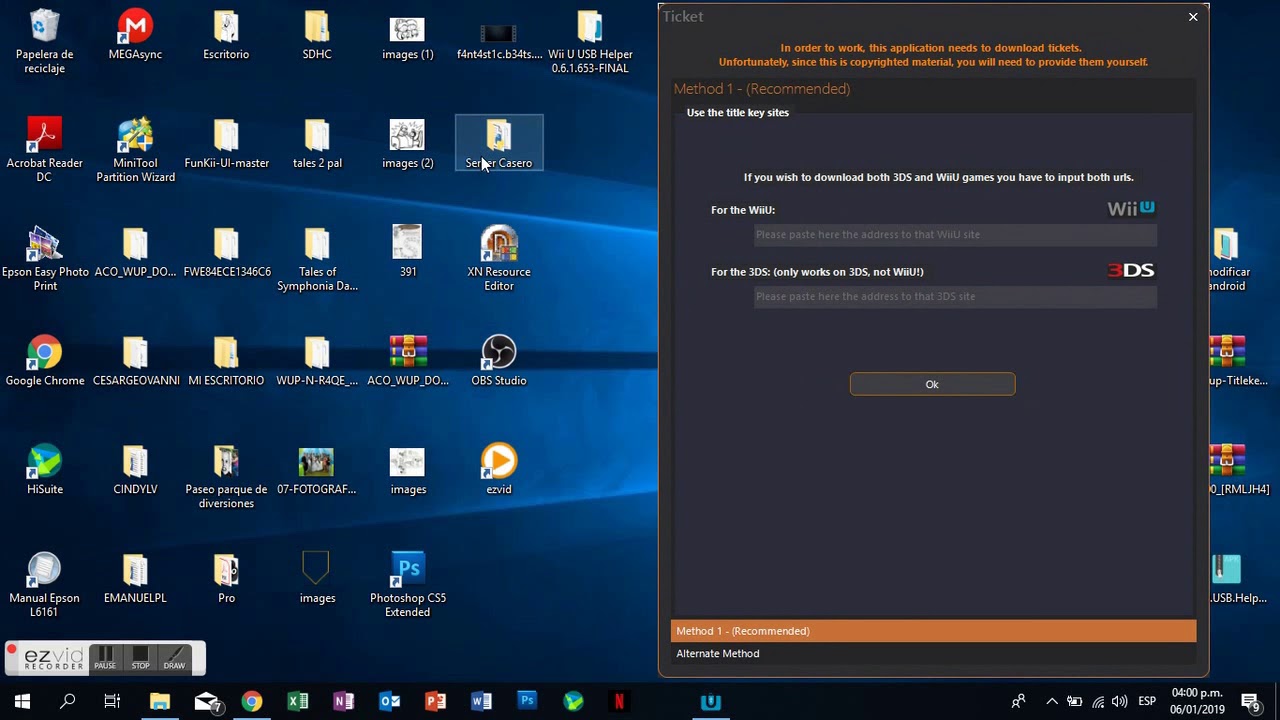Select tales 2 pal folder
Viewport: 1280px width, 720px height.
317,144
